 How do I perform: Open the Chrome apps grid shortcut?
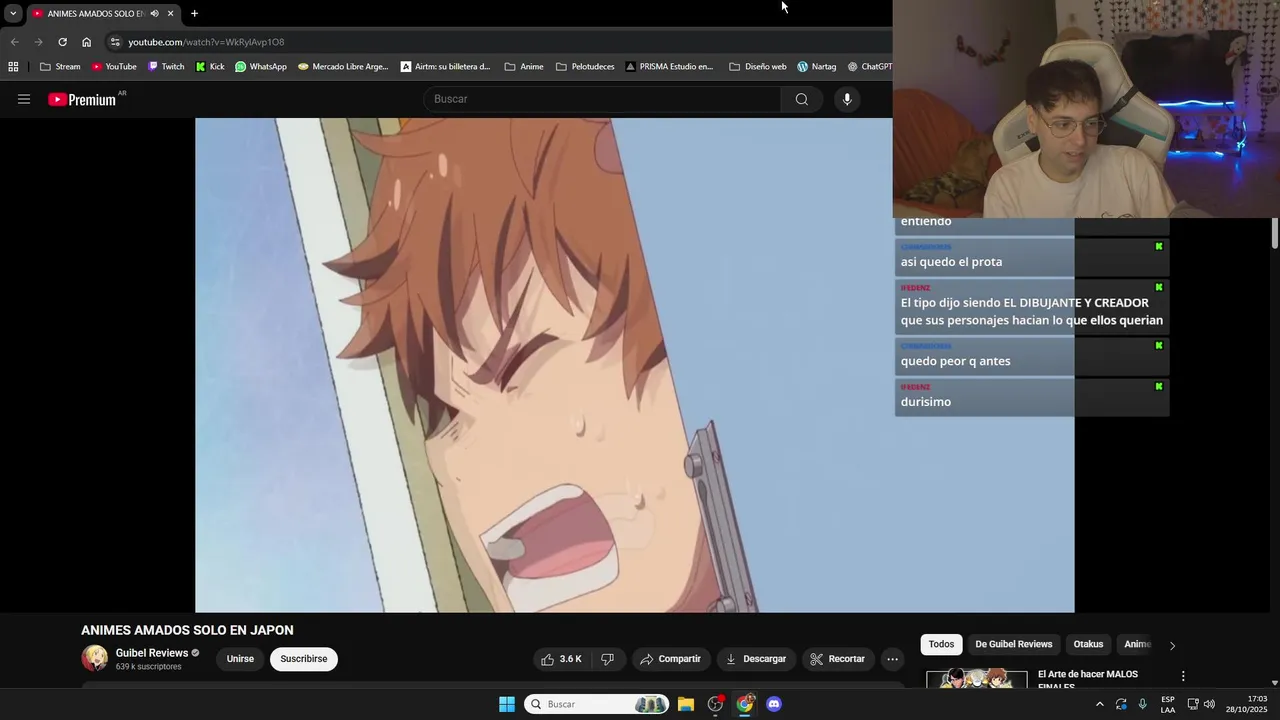pos(13,67)
